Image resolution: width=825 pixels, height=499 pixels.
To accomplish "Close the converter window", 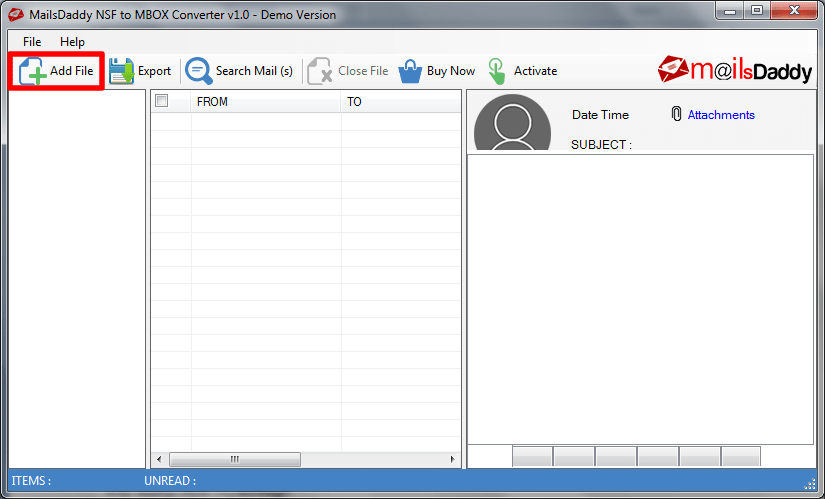I will point(794,11).
